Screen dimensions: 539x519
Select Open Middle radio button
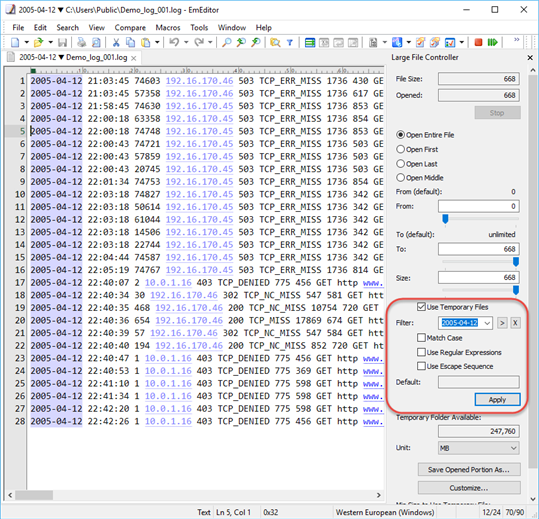point(400,178)
